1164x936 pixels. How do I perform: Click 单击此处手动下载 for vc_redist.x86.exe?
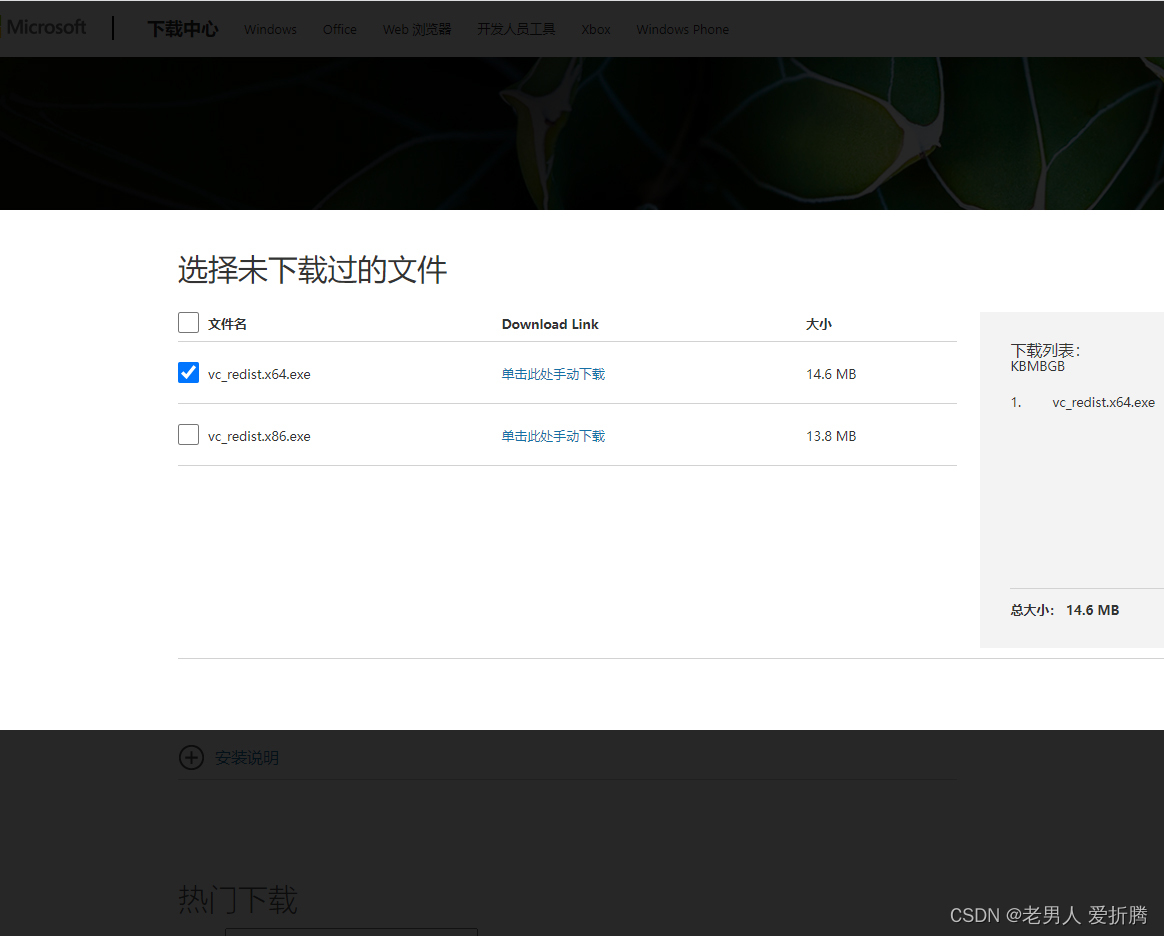(553, 435)
